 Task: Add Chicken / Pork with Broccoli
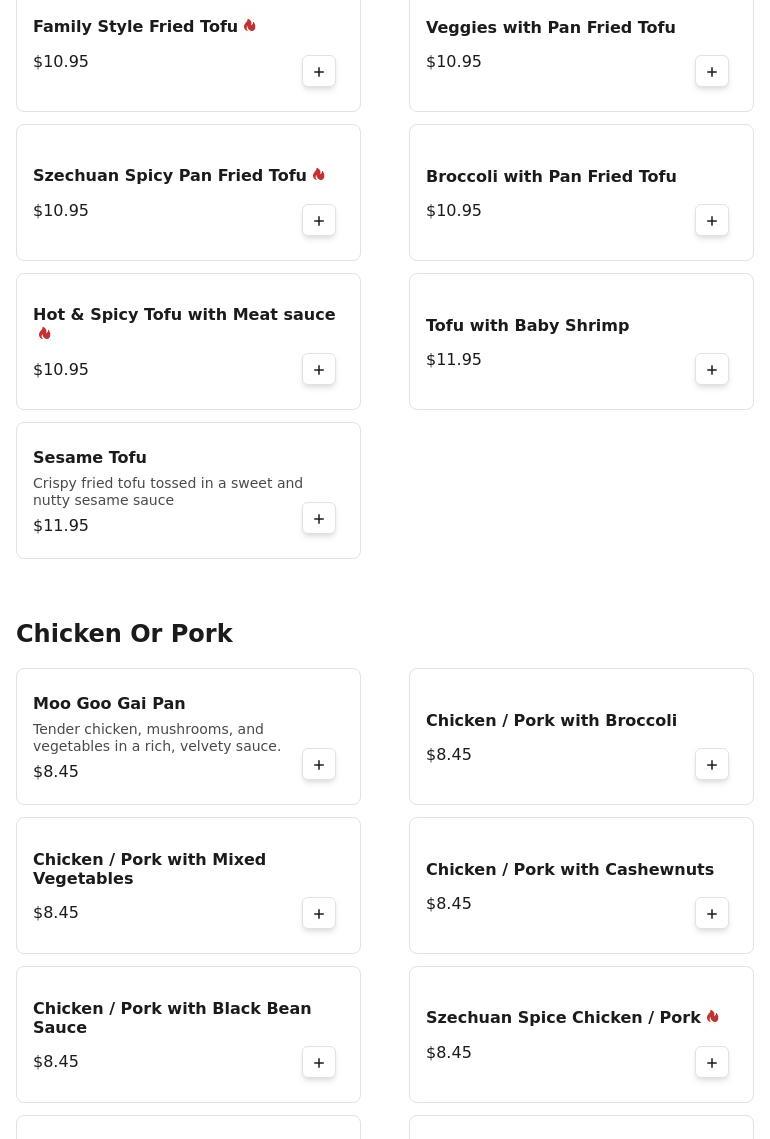click(x=712, y=764)
